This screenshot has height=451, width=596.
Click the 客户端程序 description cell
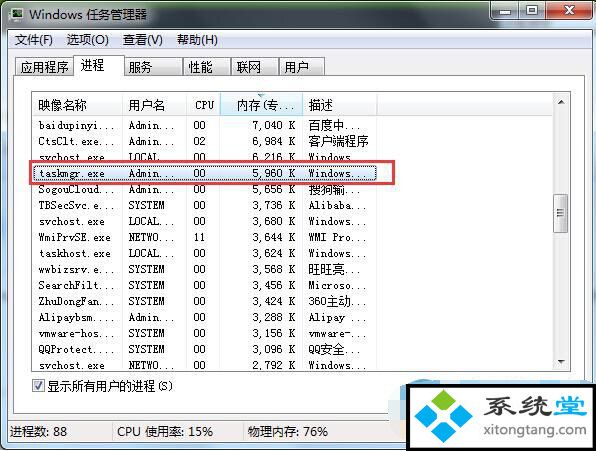click(338, 141)
